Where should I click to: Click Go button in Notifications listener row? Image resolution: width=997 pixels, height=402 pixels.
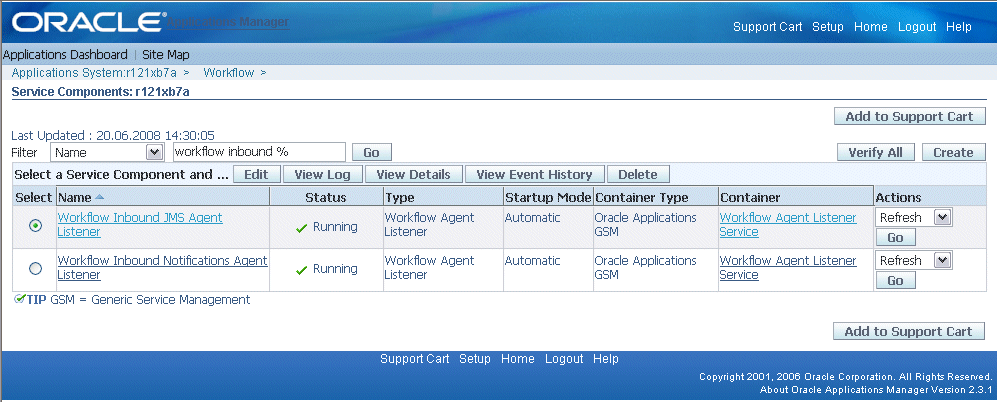(x=895, y=281)
